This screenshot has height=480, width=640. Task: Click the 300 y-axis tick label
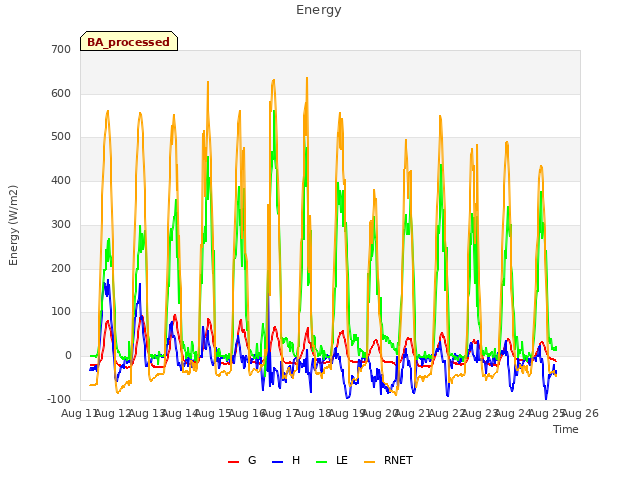click(61, 224)
